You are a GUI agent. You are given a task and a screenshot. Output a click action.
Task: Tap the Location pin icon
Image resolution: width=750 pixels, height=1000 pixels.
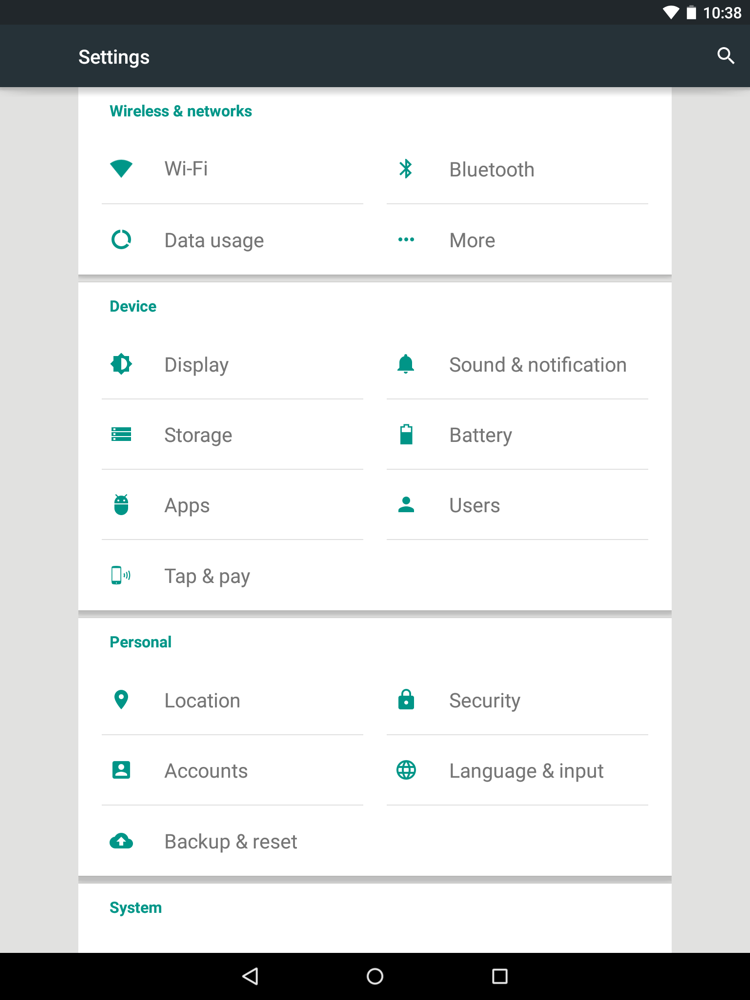click(121, 700)
